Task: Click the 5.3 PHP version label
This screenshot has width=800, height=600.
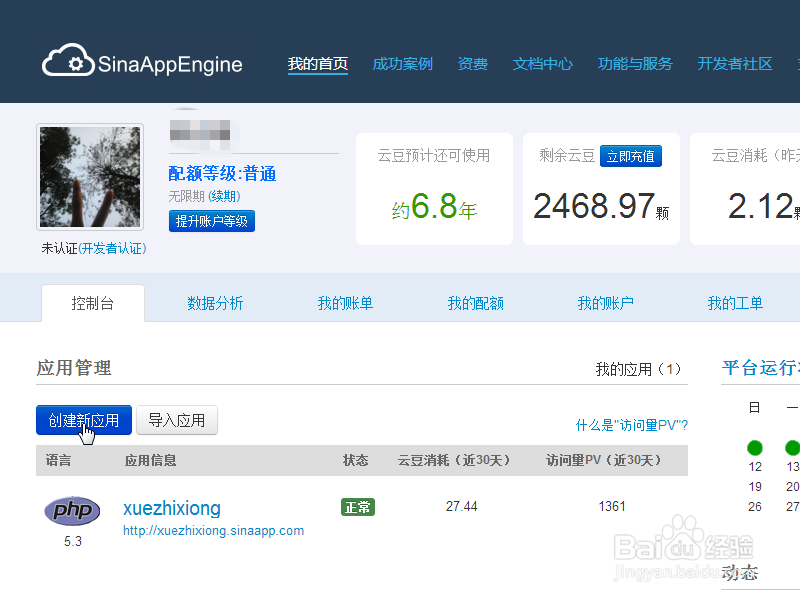Action: tap(73, 541)
